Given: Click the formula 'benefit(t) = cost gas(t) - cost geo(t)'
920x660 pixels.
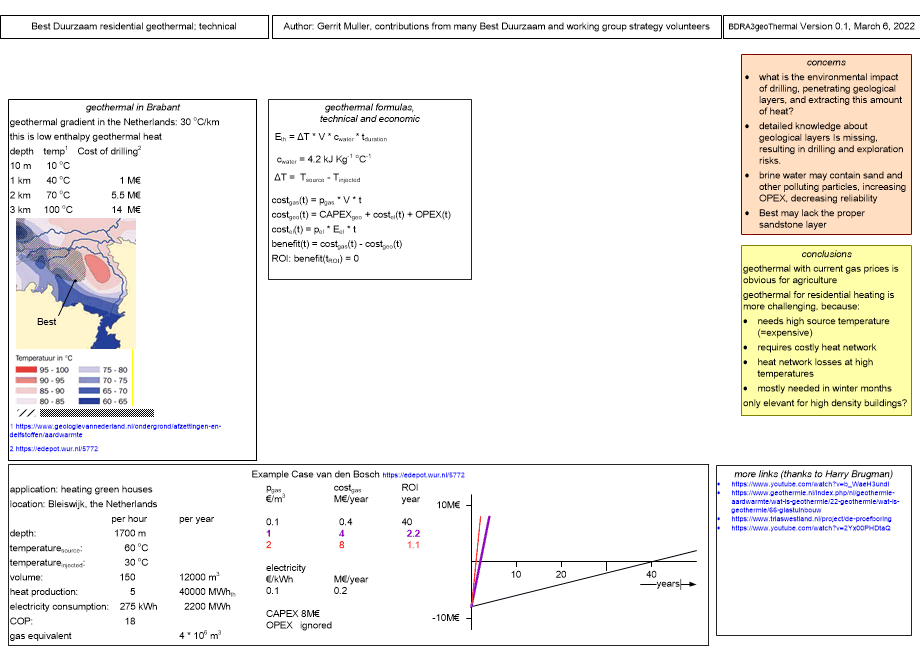Looking at the screenshot, I should (337, 244).
